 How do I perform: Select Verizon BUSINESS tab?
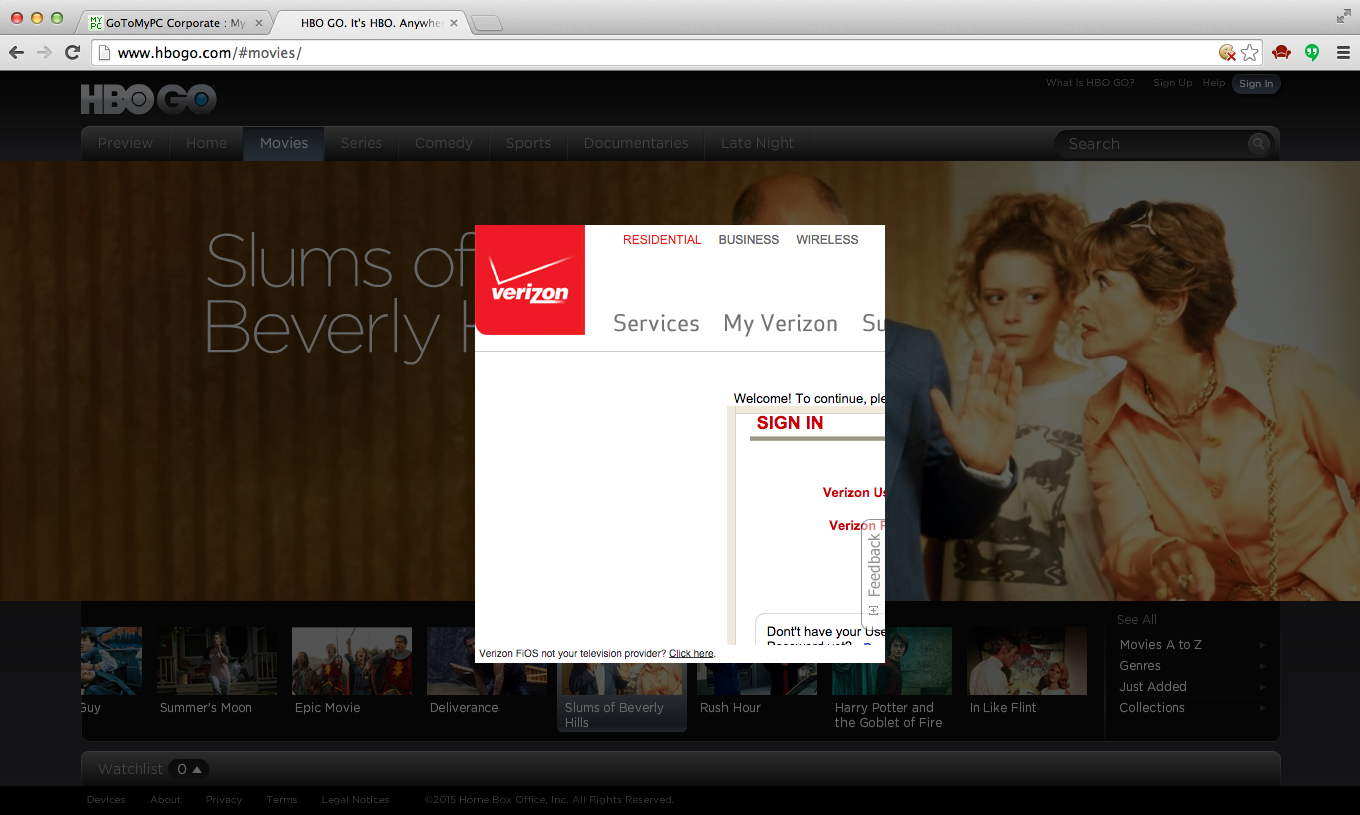748,240
